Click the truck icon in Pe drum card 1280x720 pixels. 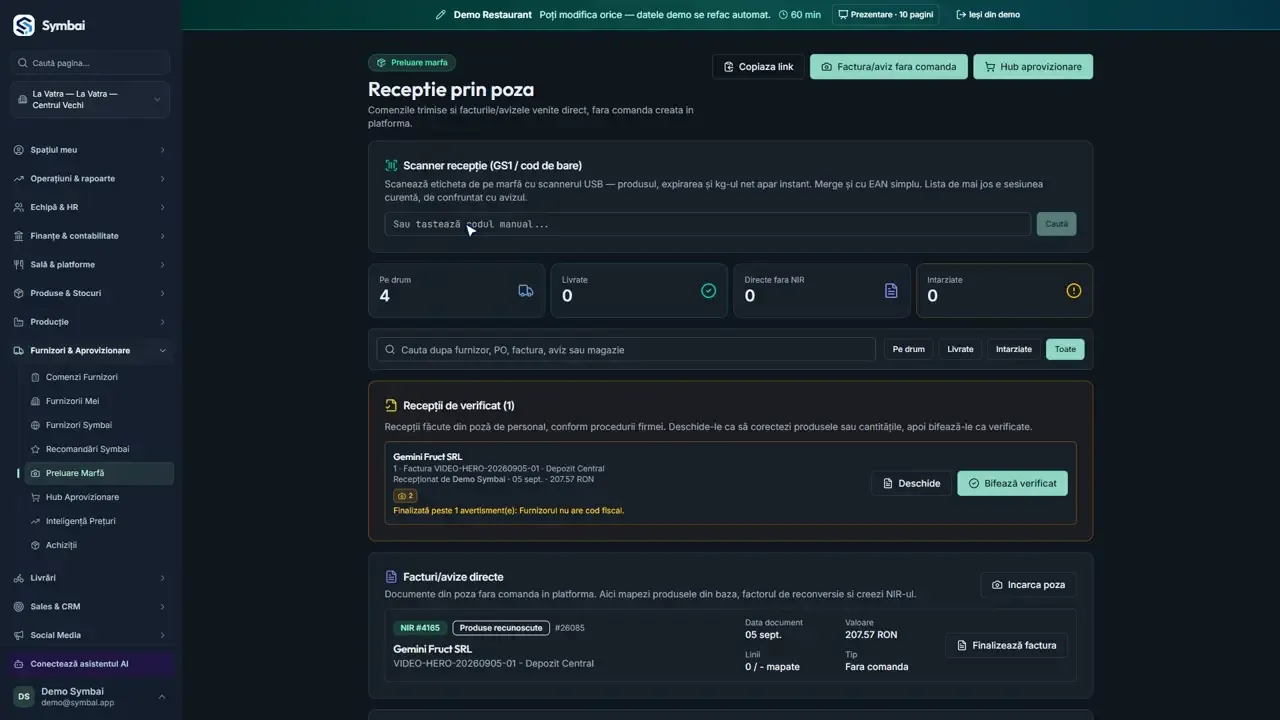tap(526, 291)
